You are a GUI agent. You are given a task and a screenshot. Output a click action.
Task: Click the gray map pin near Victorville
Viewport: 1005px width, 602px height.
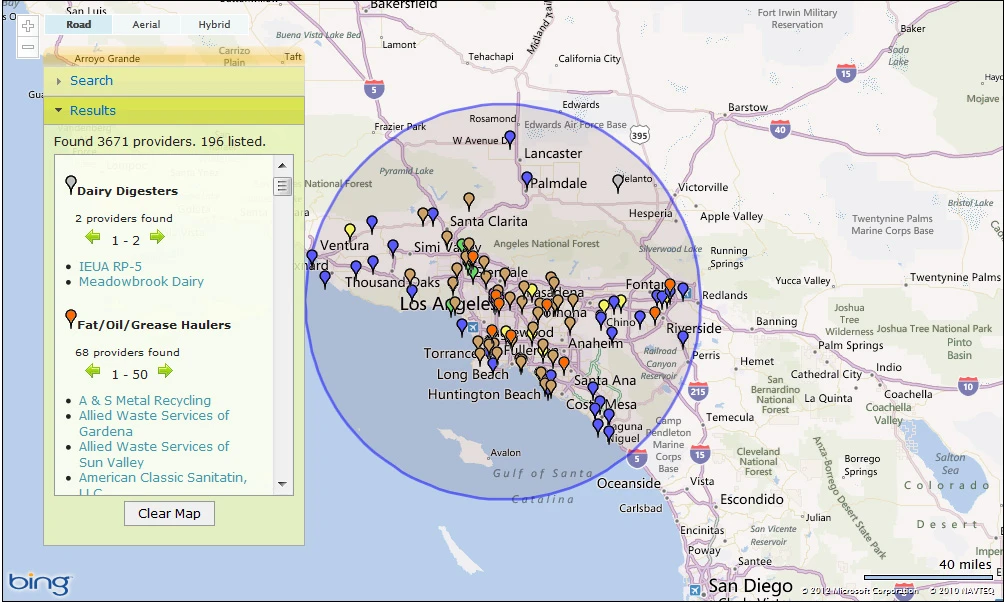pyautogui.click(x=618, y=182)
